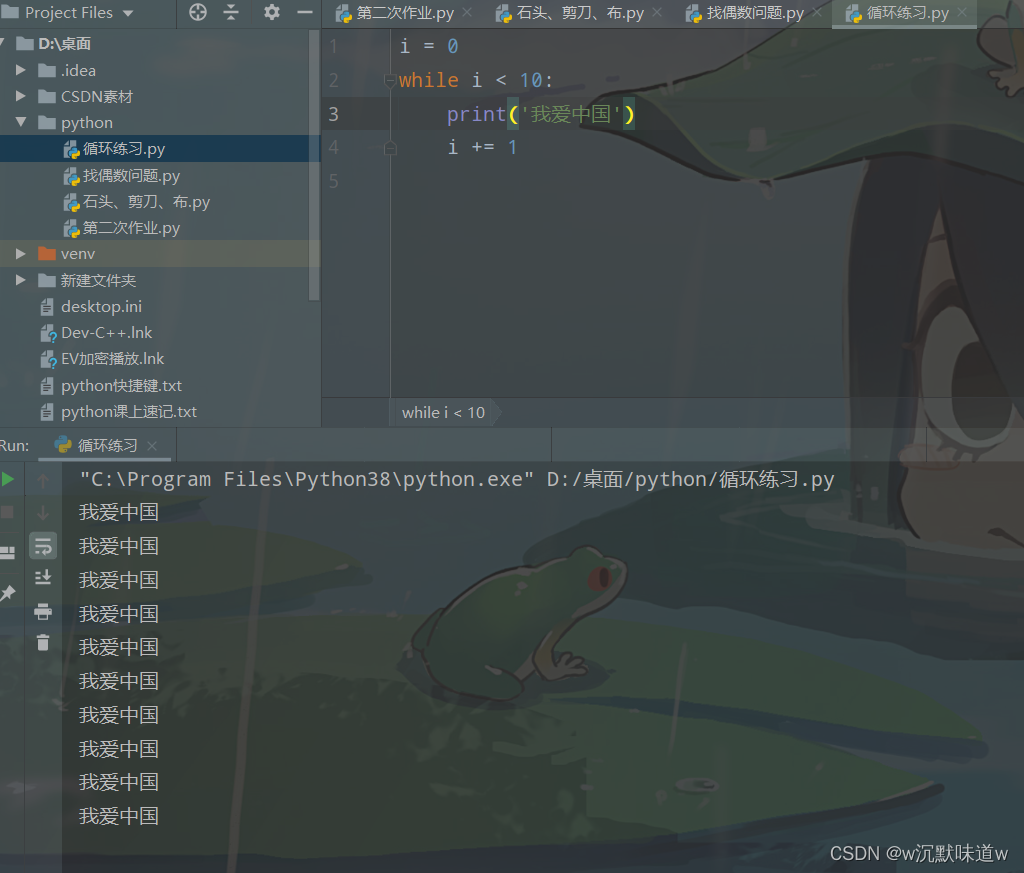Click scroll to end icon in console

pyautogui.click(x=43, y=577)
